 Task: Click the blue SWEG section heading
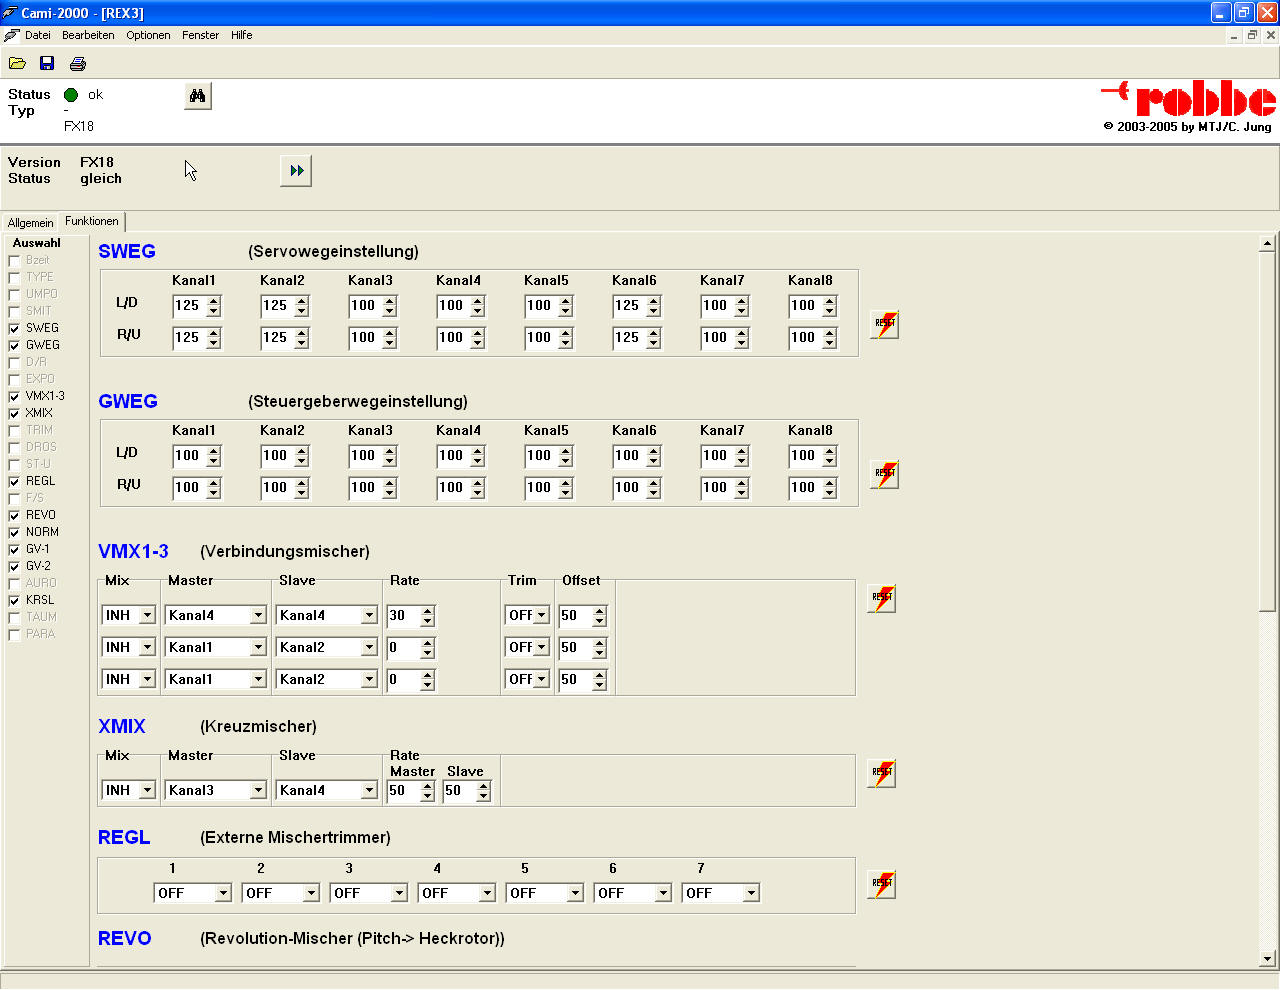pos(126,252)
